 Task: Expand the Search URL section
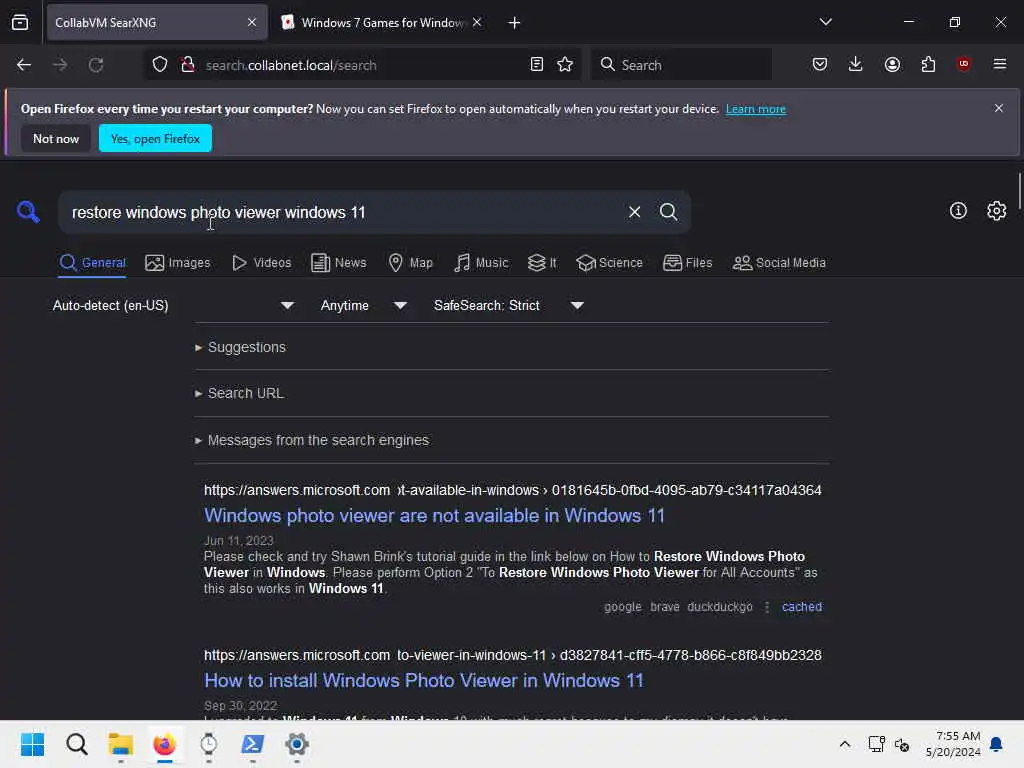pyautogui.click(x=239, y=393)
